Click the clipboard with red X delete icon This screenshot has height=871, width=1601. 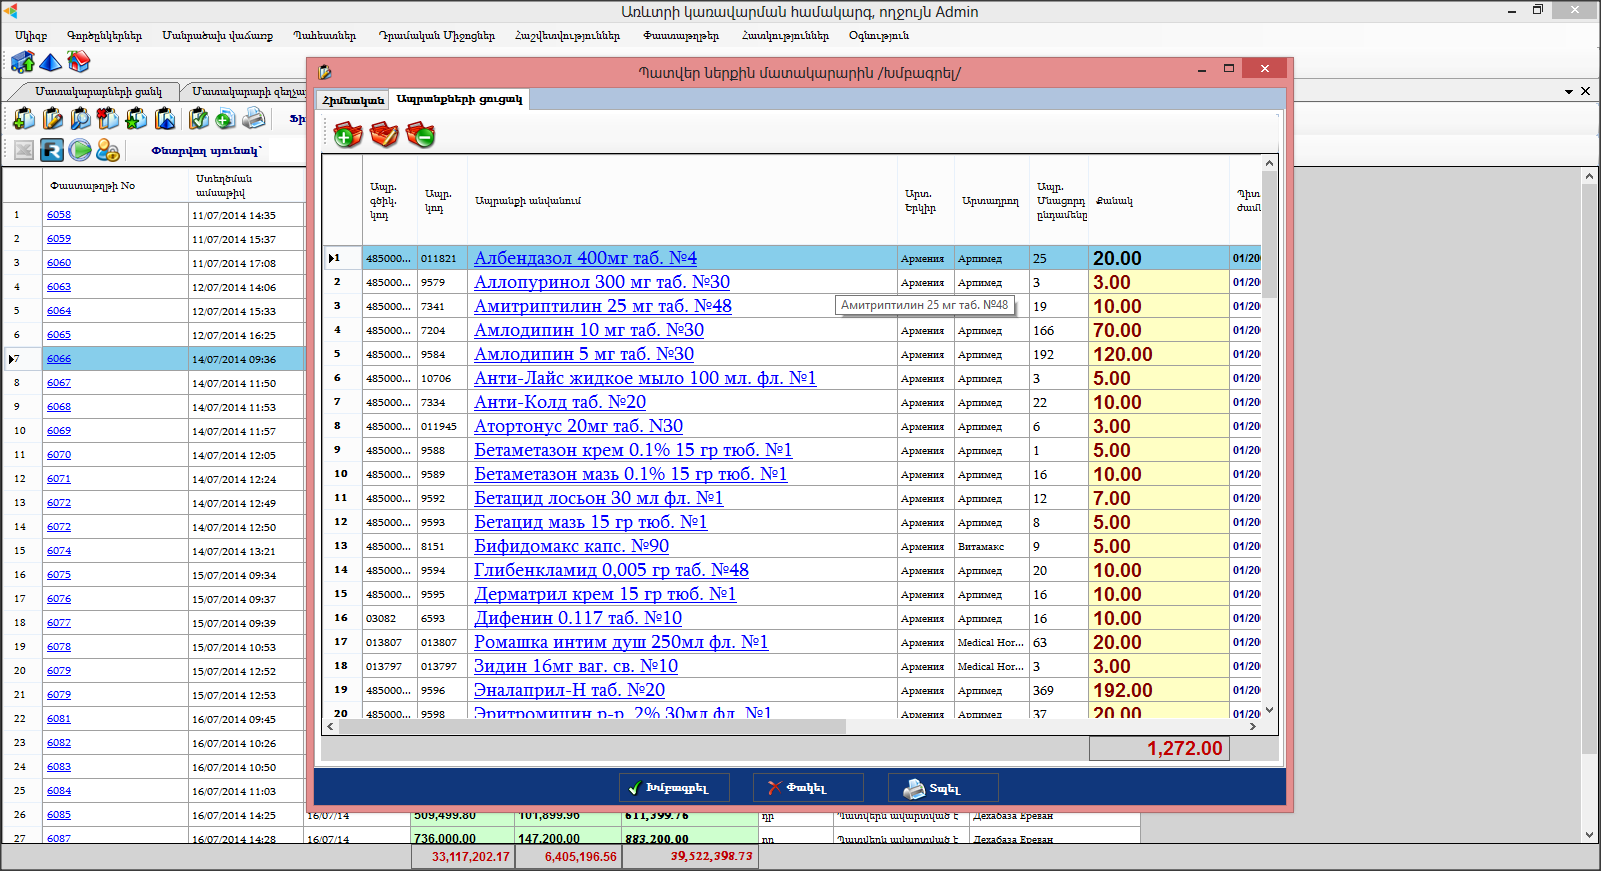(108, 119)
